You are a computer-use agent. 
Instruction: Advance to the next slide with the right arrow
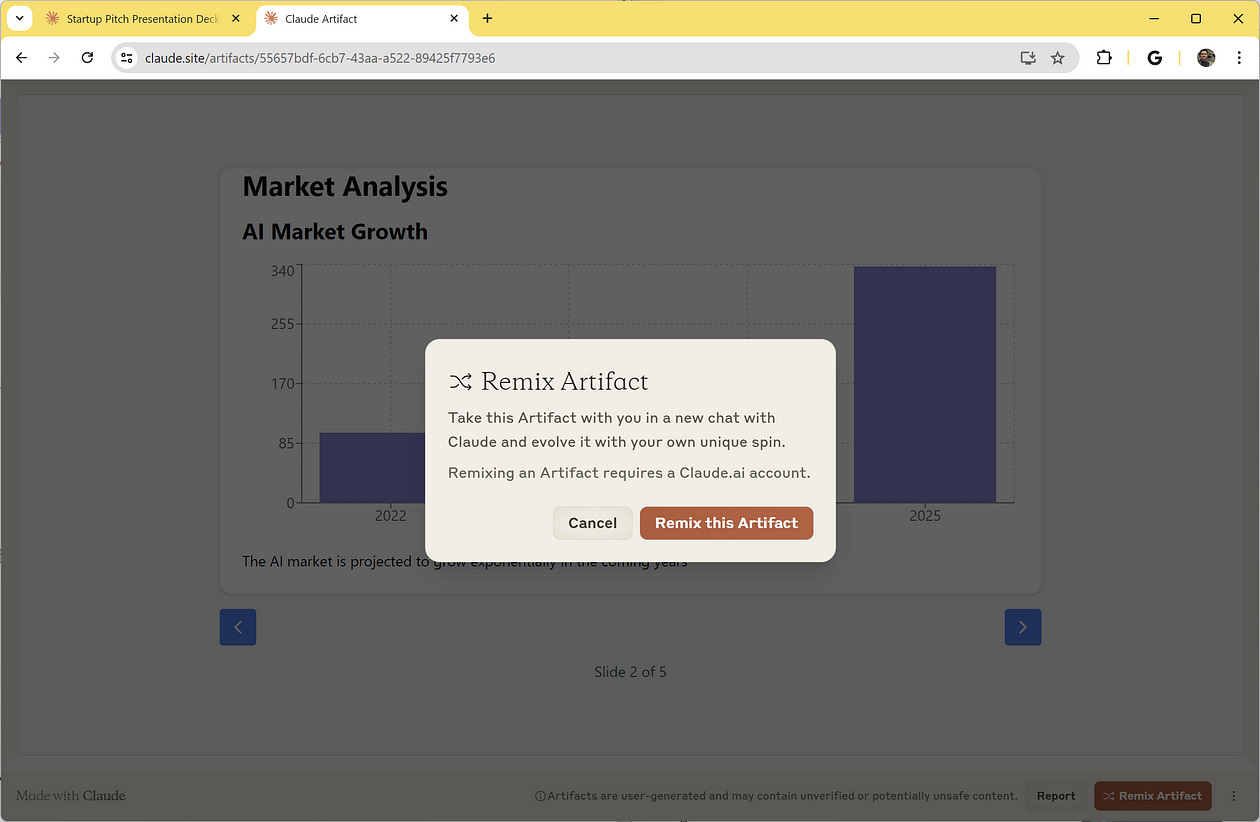(1023, 627)
